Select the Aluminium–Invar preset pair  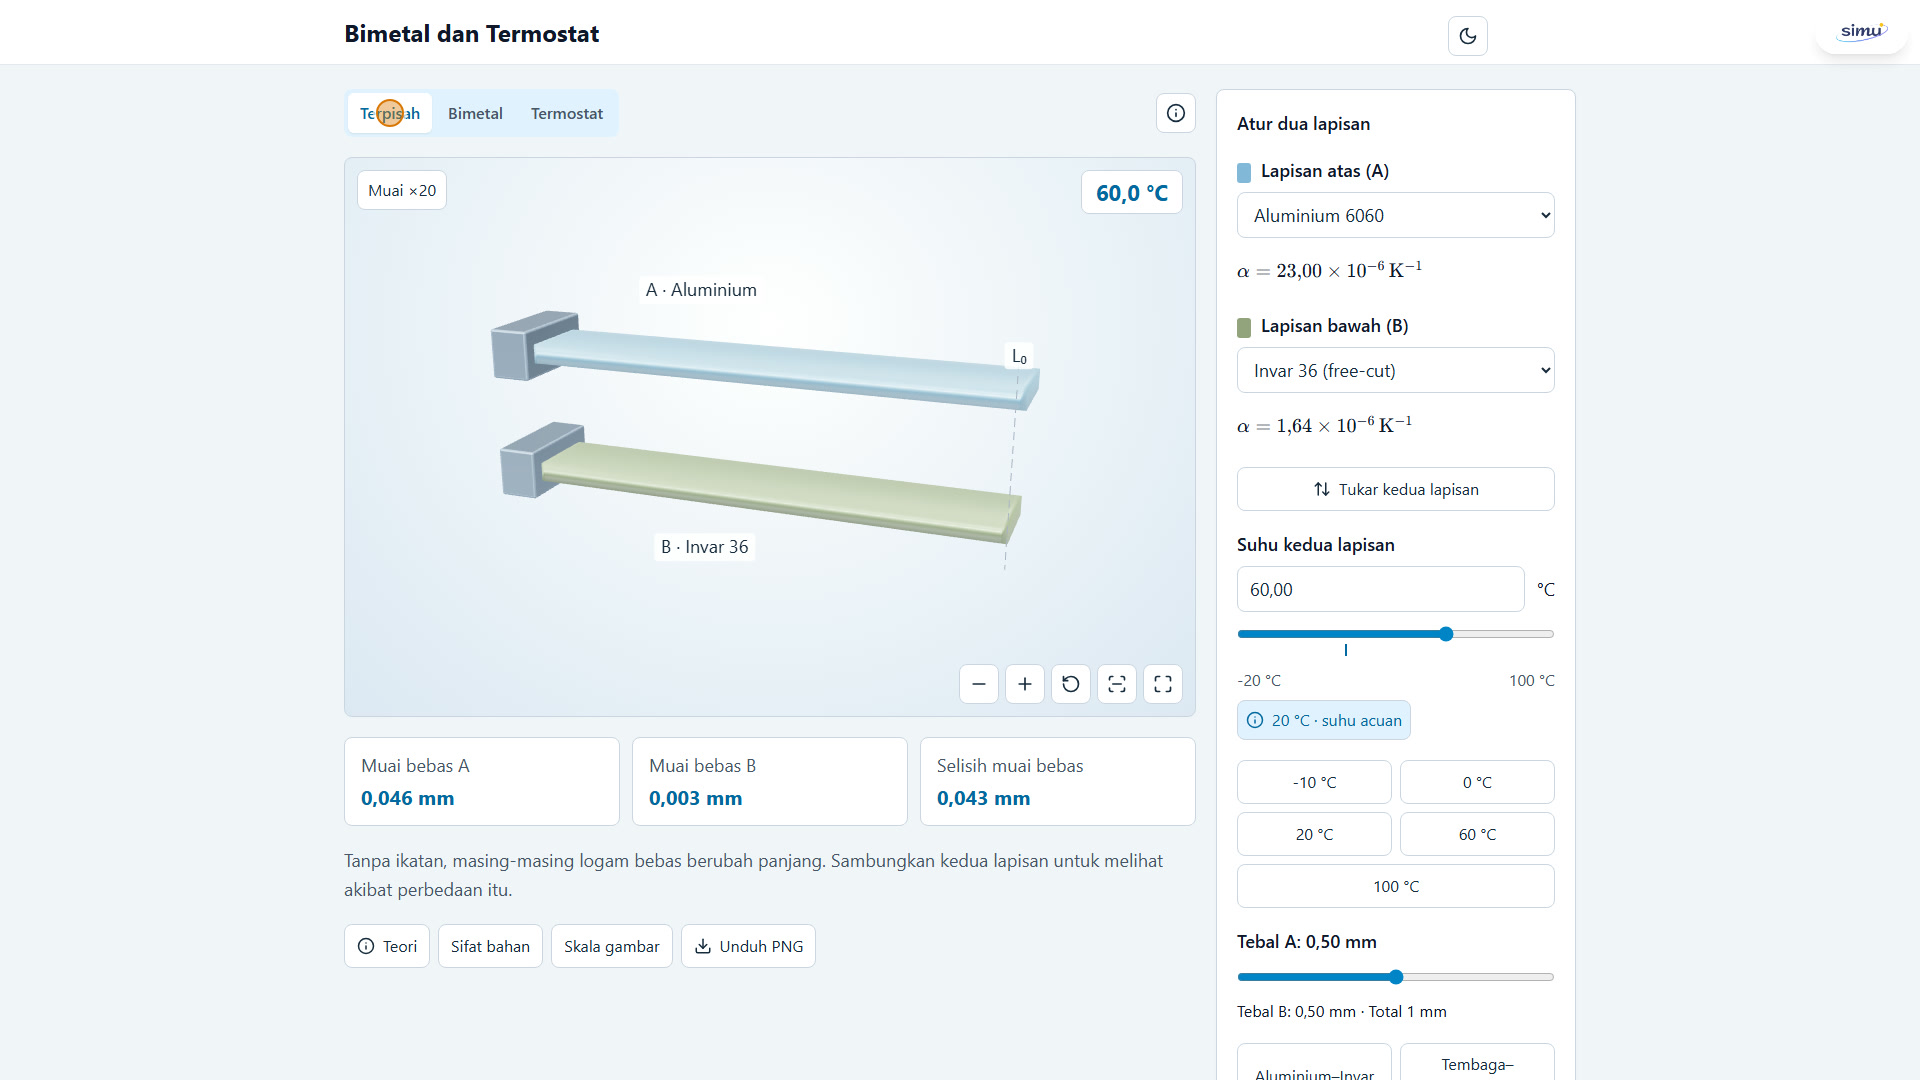[x=1314, y=1064]
